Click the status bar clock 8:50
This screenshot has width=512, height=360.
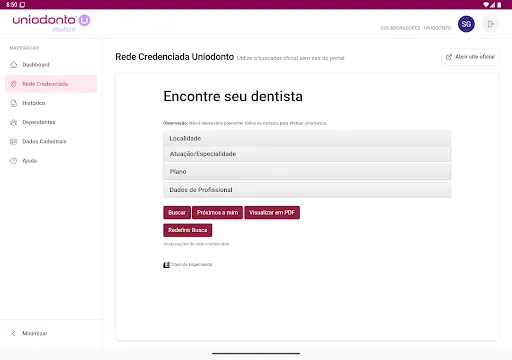(x=12, y=5)
